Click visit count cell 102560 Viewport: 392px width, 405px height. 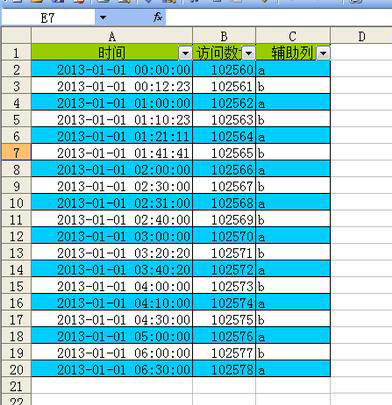click(x=224, y=69)
